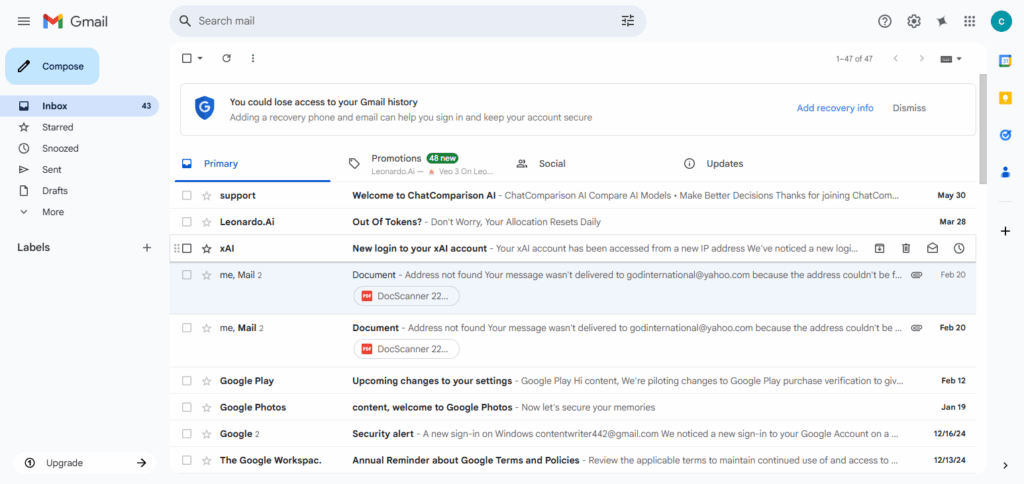Open the Support help icon
This screenshot has width=1024, height=484.
884,21
